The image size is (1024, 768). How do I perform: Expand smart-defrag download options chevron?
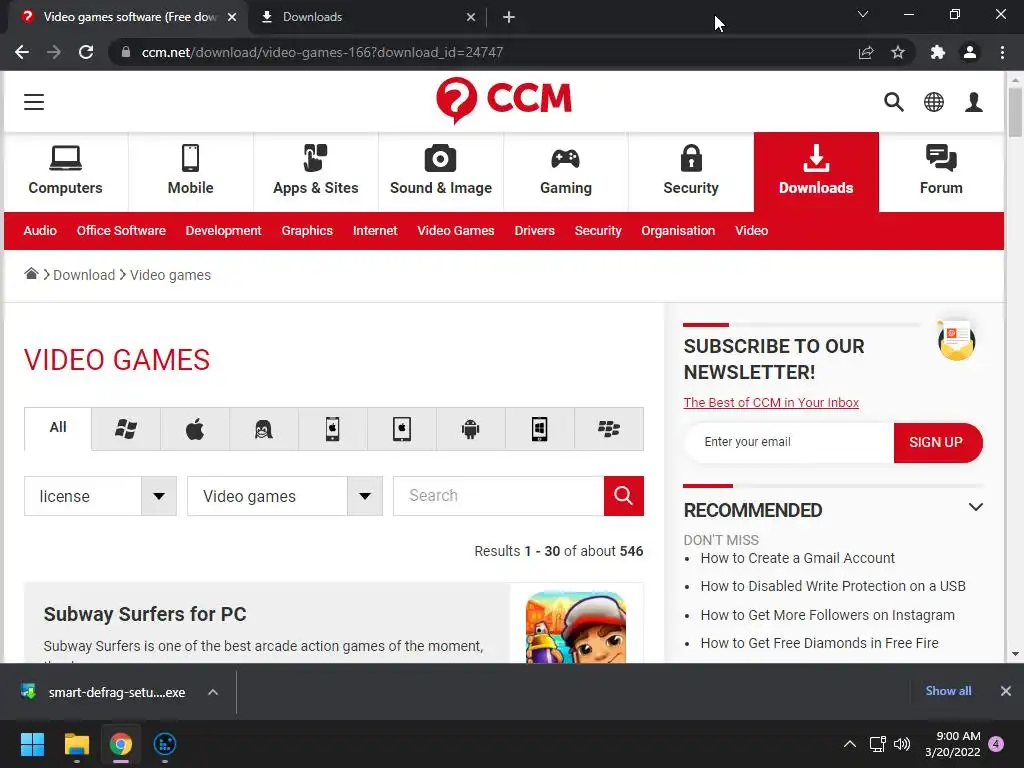[x=213, y=692]
